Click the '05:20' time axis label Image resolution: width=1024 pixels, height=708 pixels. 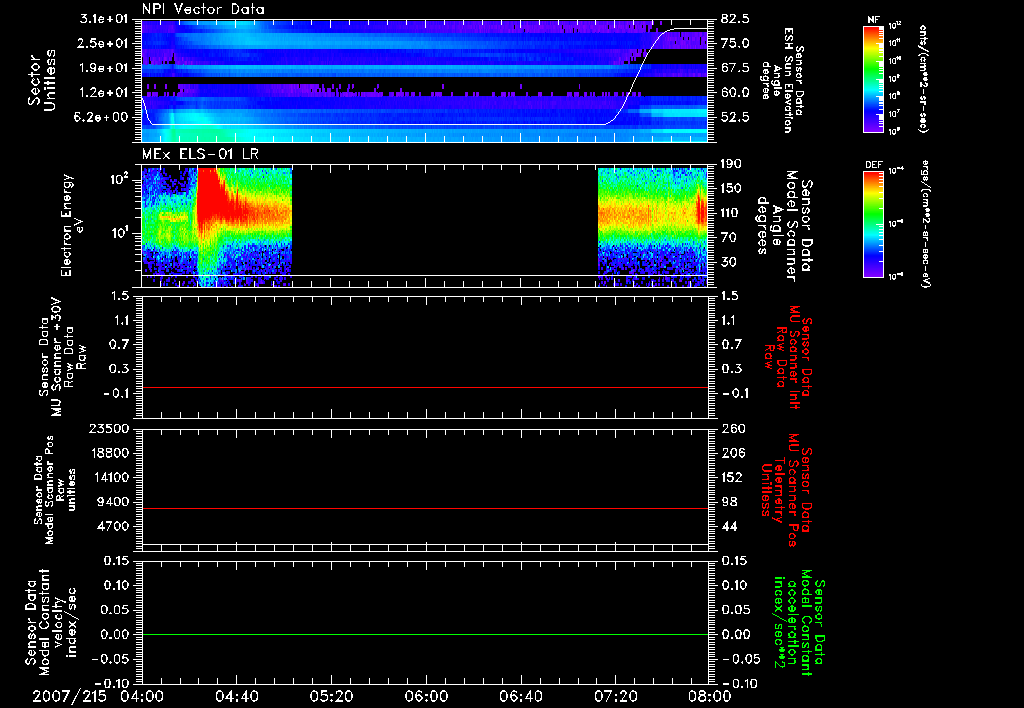pyautogui.click(x=331, y=696)
